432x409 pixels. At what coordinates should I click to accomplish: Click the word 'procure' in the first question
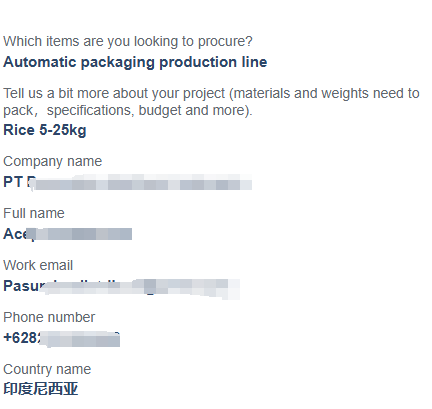(x=222, y=42)
